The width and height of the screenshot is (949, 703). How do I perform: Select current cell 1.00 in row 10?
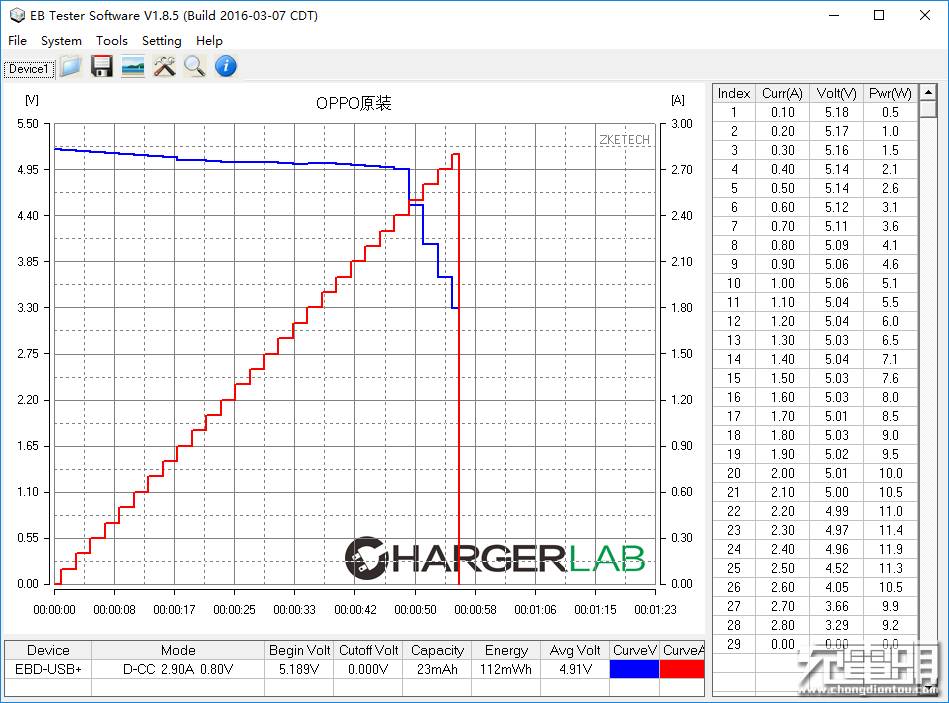tap(782, 283)
